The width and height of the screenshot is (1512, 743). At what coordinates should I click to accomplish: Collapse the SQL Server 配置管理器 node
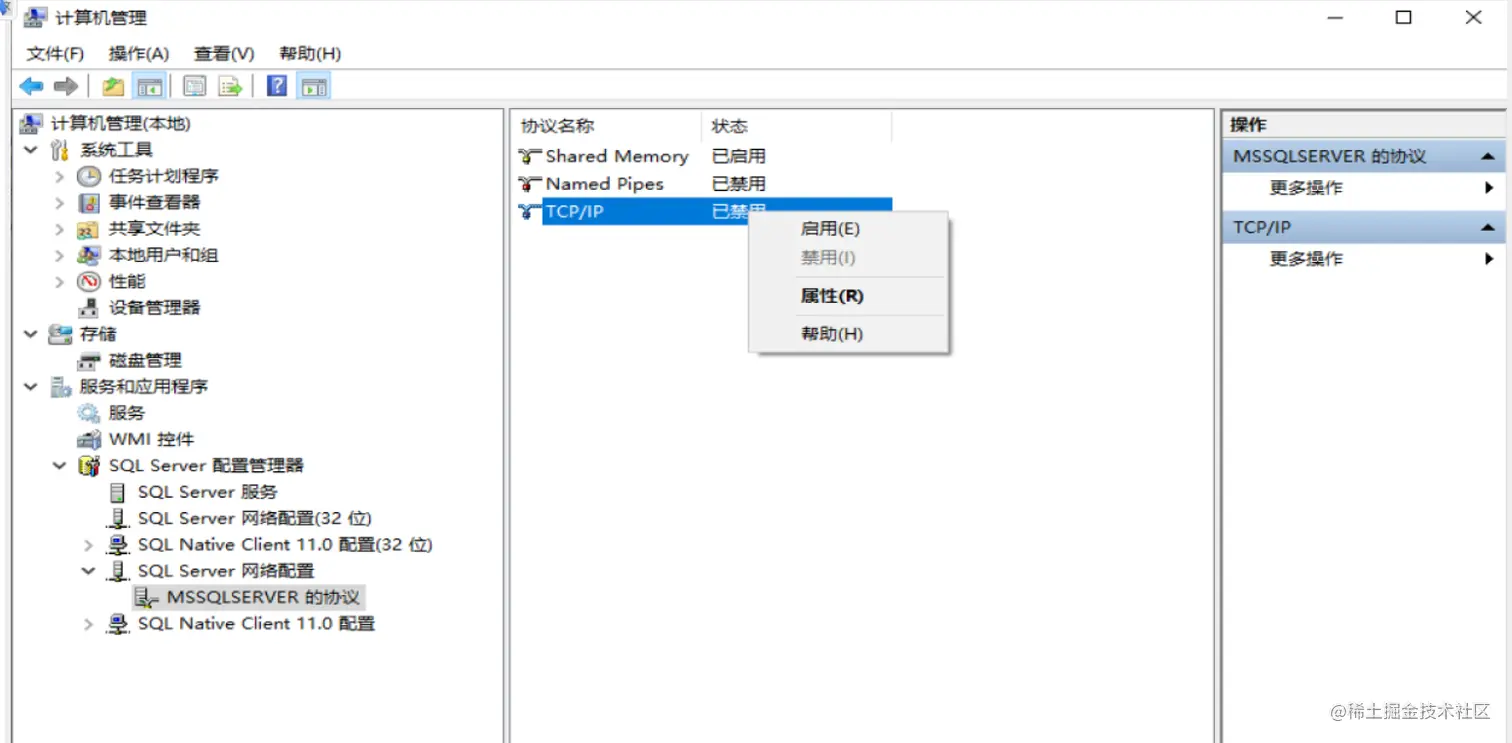[x=60, y=466]
